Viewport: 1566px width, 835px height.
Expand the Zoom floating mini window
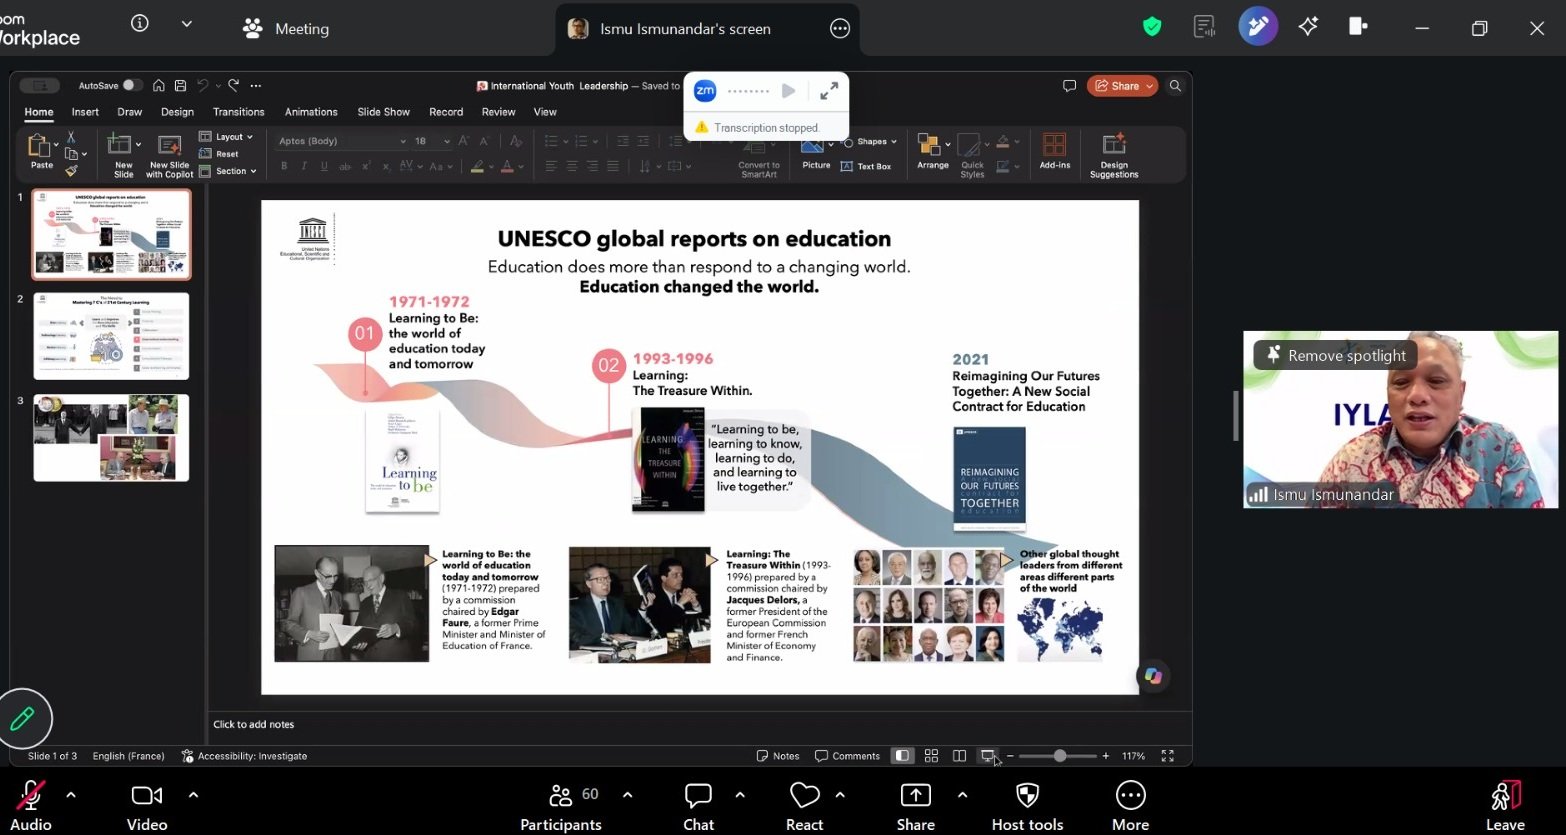(x=829, y=91)
